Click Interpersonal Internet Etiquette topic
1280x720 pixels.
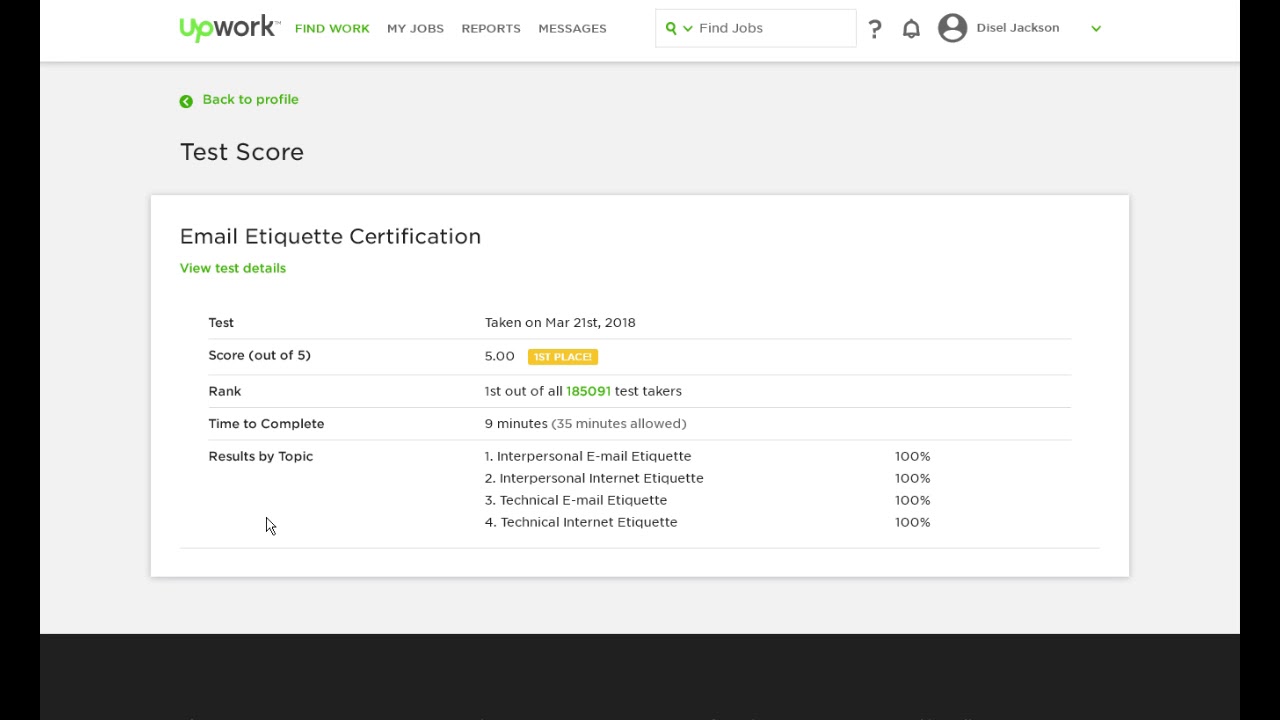(x=601, y=478)
